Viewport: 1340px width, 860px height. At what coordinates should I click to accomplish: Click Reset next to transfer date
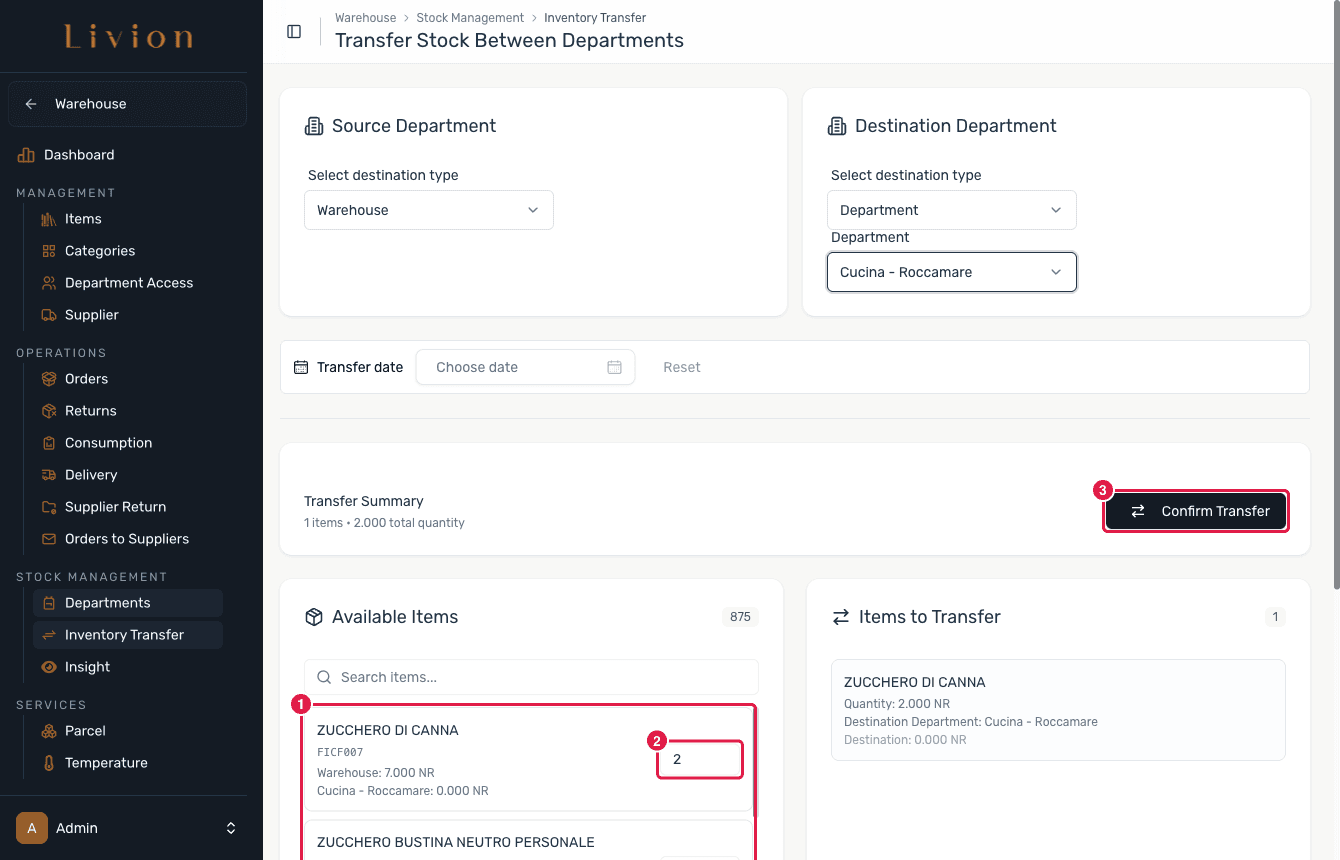(682, 367)
